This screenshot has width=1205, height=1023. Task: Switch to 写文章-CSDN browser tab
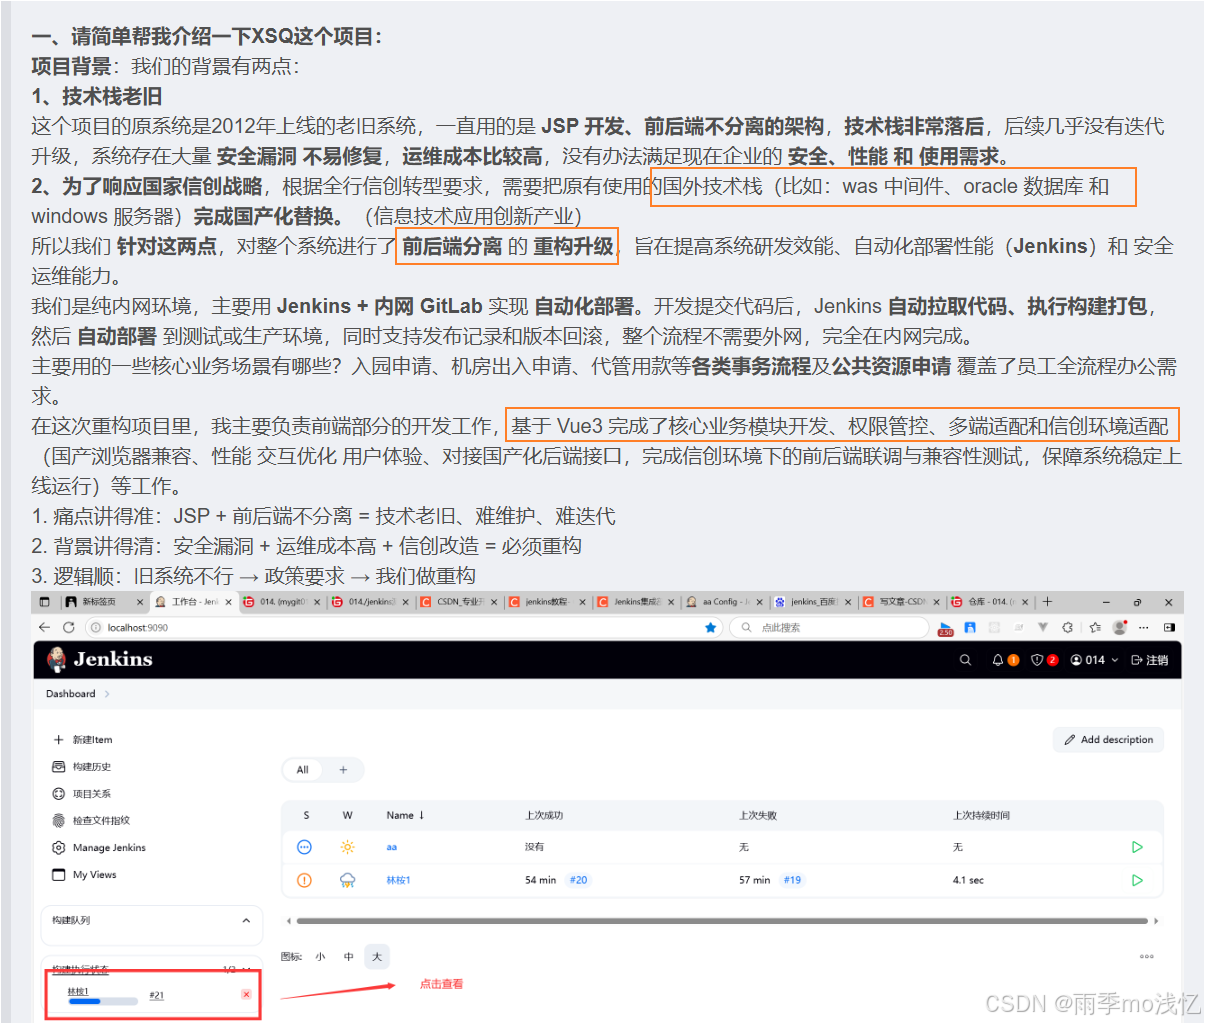(901, 602)
